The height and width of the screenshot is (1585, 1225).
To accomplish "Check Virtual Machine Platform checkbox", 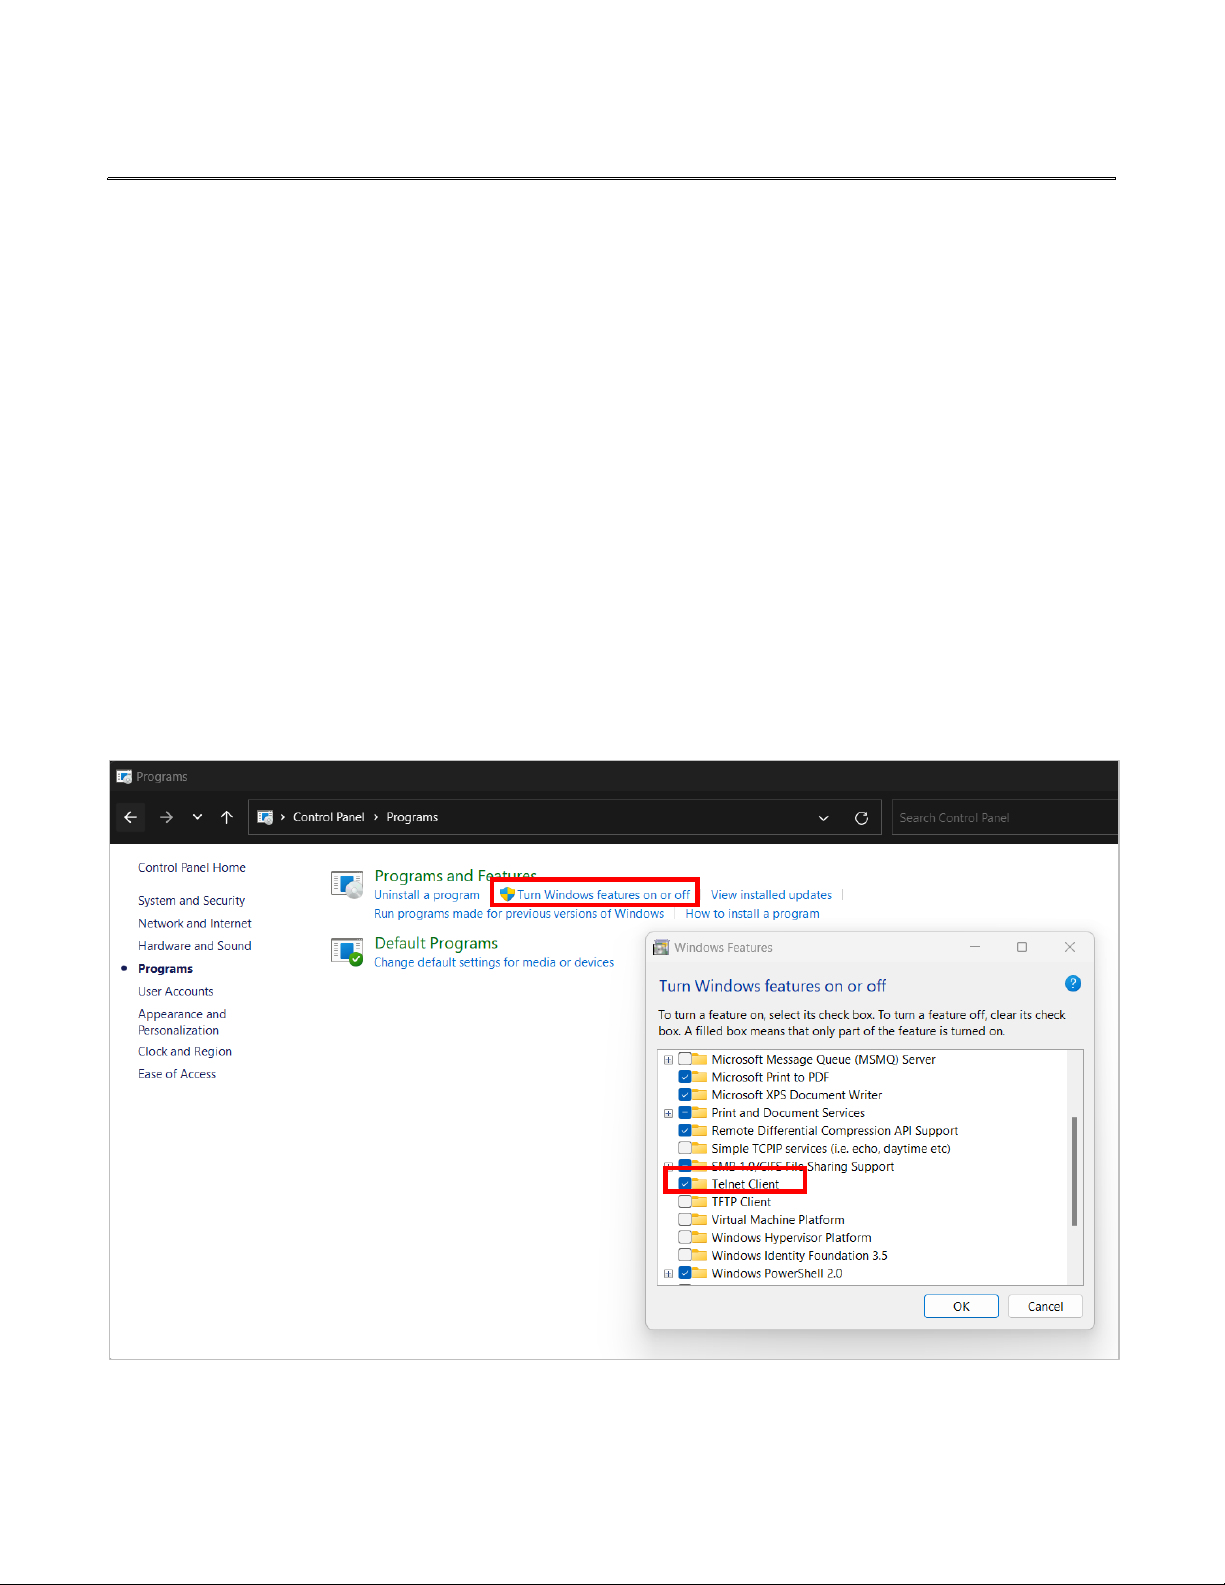I will (685, 1220).
